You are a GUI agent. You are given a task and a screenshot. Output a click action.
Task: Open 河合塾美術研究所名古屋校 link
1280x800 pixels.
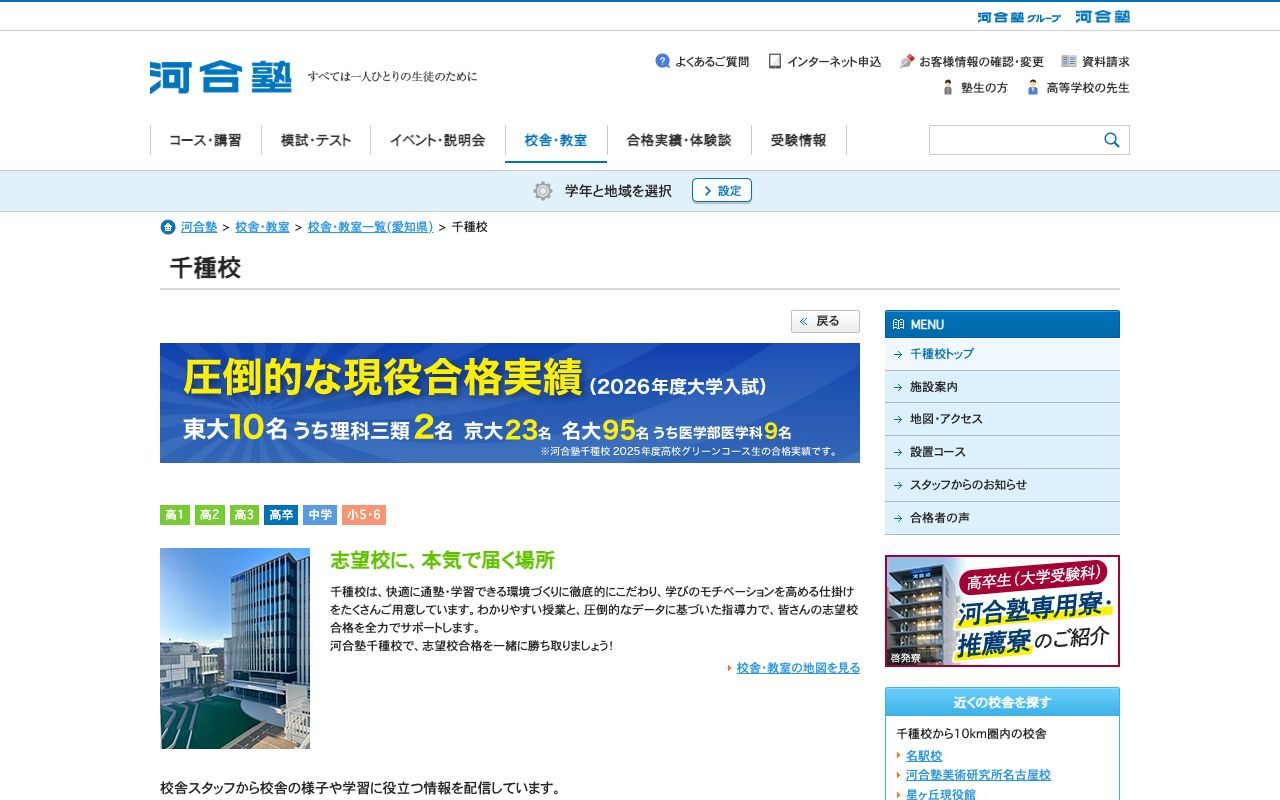tap(978, 775)
